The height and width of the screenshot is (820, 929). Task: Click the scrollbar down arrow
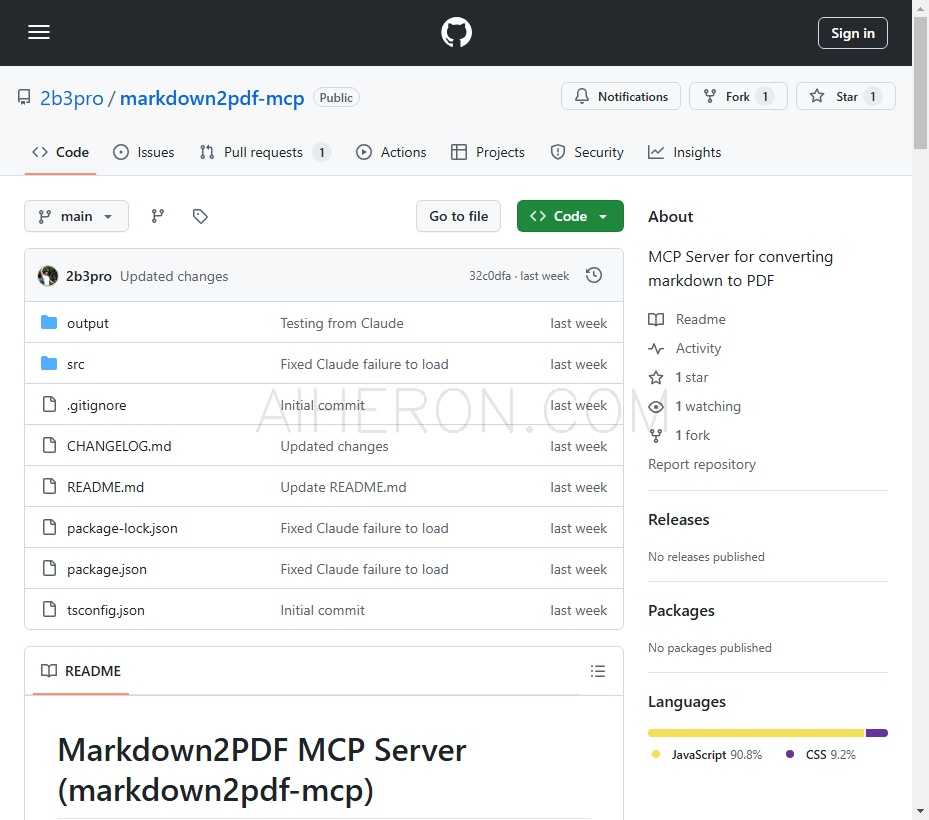point(920,811)
